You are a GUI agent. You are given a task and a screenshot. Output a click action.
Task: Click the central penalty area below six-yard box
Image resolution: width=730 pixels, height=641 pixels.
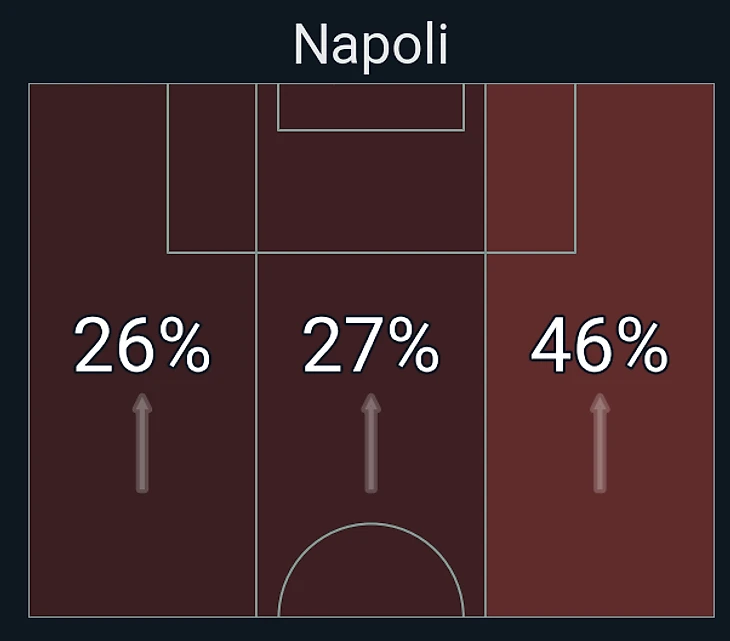coord(371,190)
